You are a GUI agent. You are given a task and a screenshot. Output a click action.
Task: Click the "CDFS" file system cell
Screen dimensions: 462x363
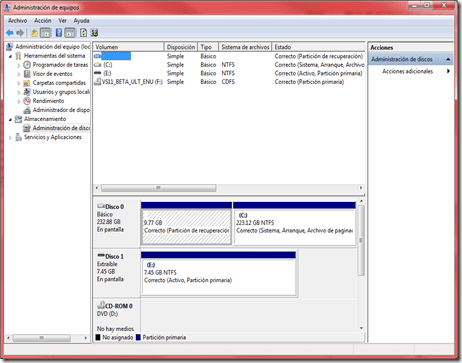tap(228, 82)
